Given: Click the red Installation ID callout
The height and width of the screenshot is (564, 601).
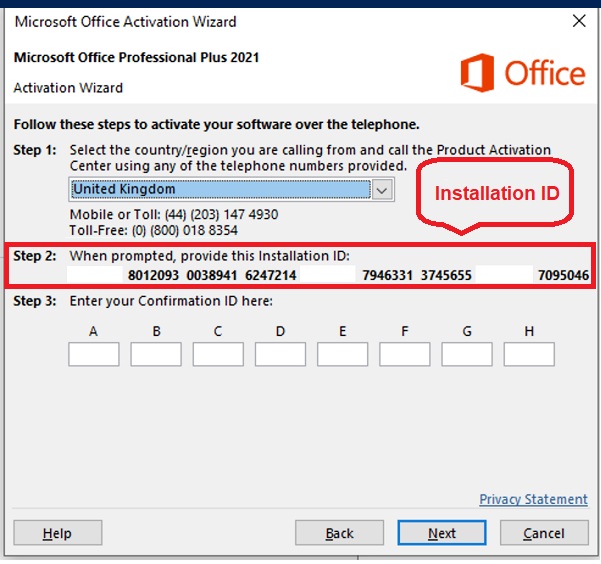Looking at the screenshot, I should pyautogui.click(x=497, y=193).
